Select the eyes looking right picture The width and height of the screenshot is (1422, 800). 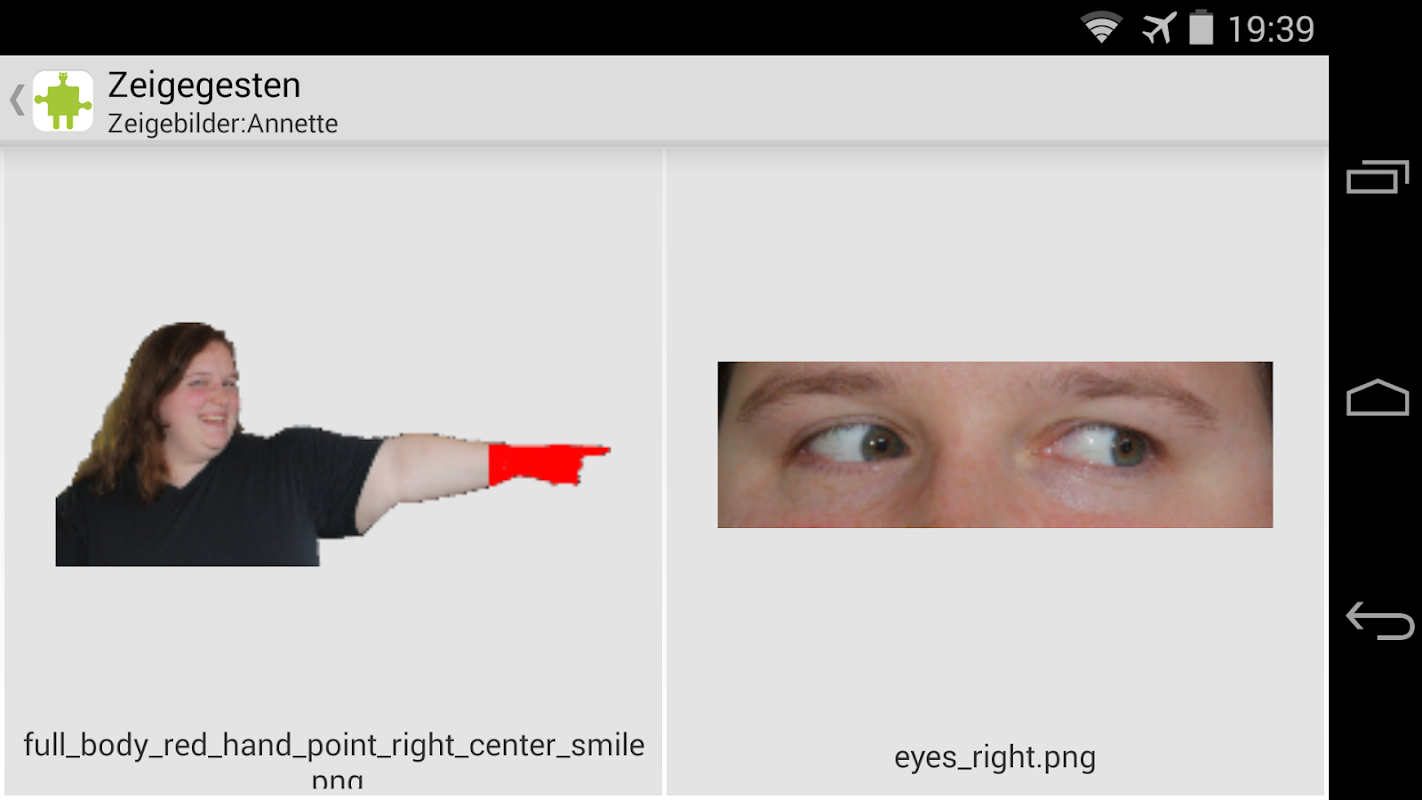pos(995,444)
